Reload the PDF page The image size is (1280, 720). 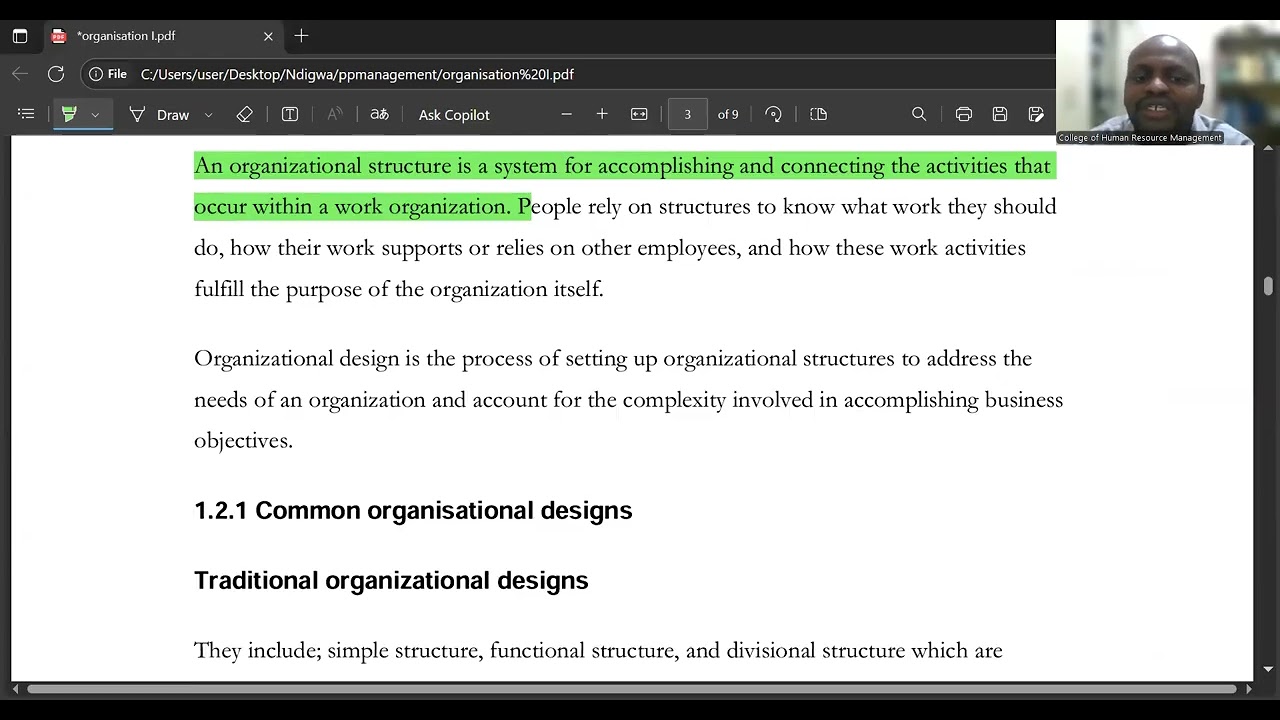click(x=56, y=74)
